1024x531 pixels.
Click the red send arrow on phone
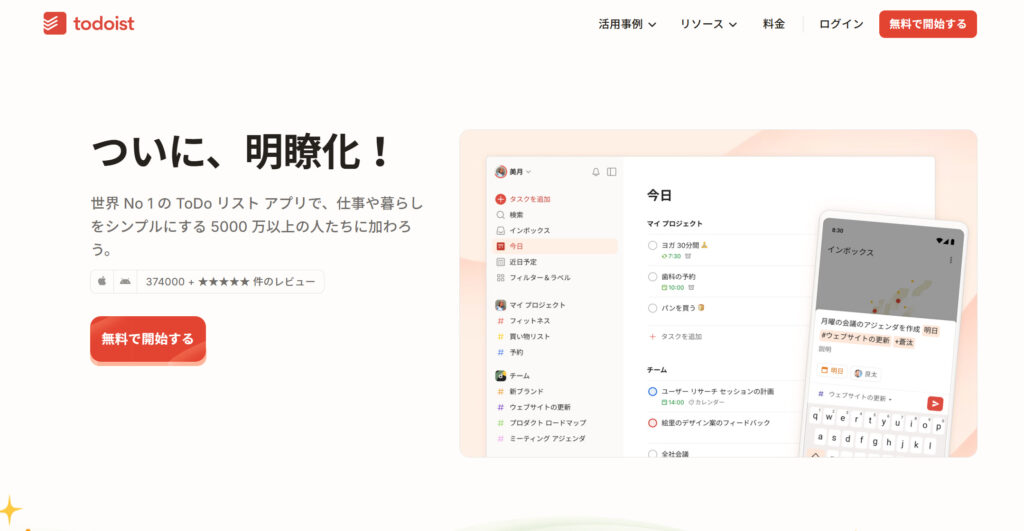tap(935, 403)
